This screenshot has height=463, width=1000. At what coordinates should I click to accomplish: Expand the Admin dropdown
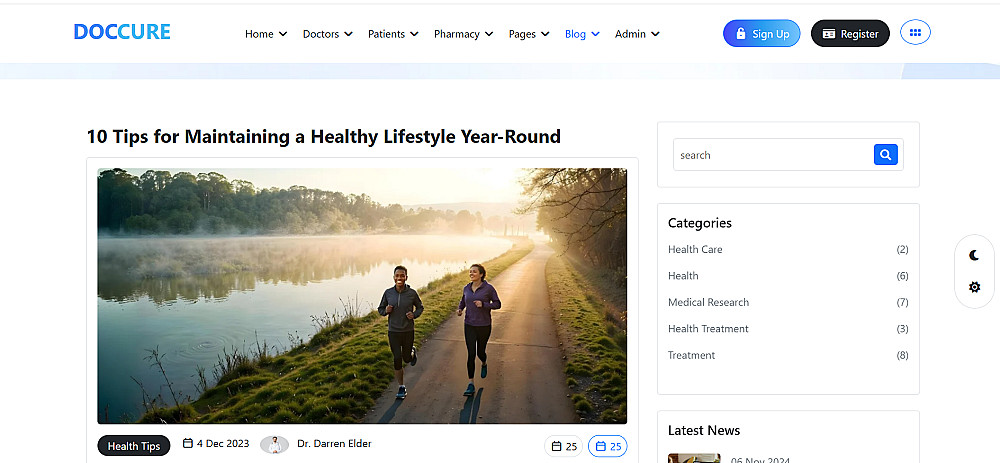pyautogui.click(x=637, y=34)
